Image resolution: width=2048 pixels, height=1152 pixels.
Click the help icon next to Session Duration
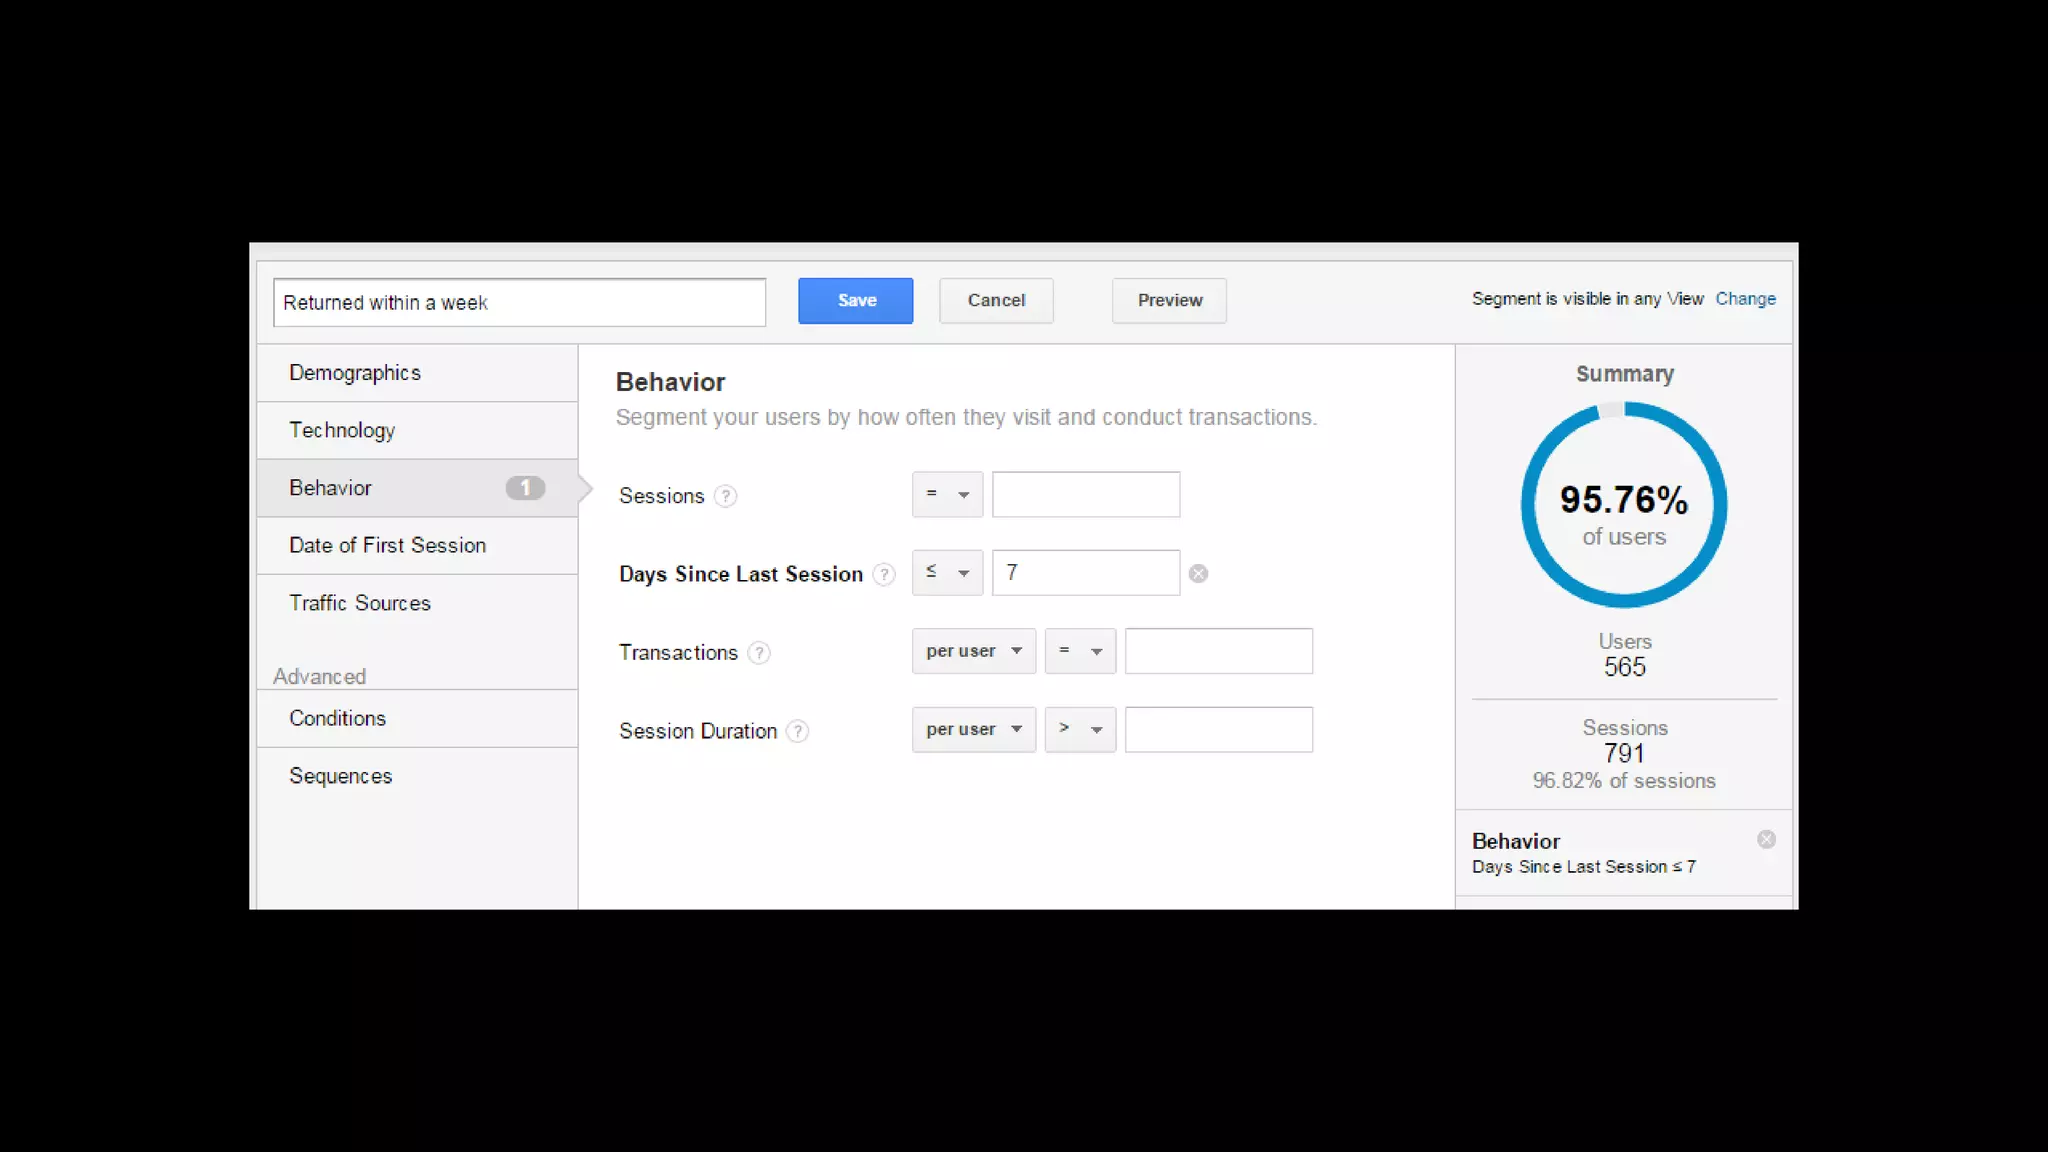point(797,731)
